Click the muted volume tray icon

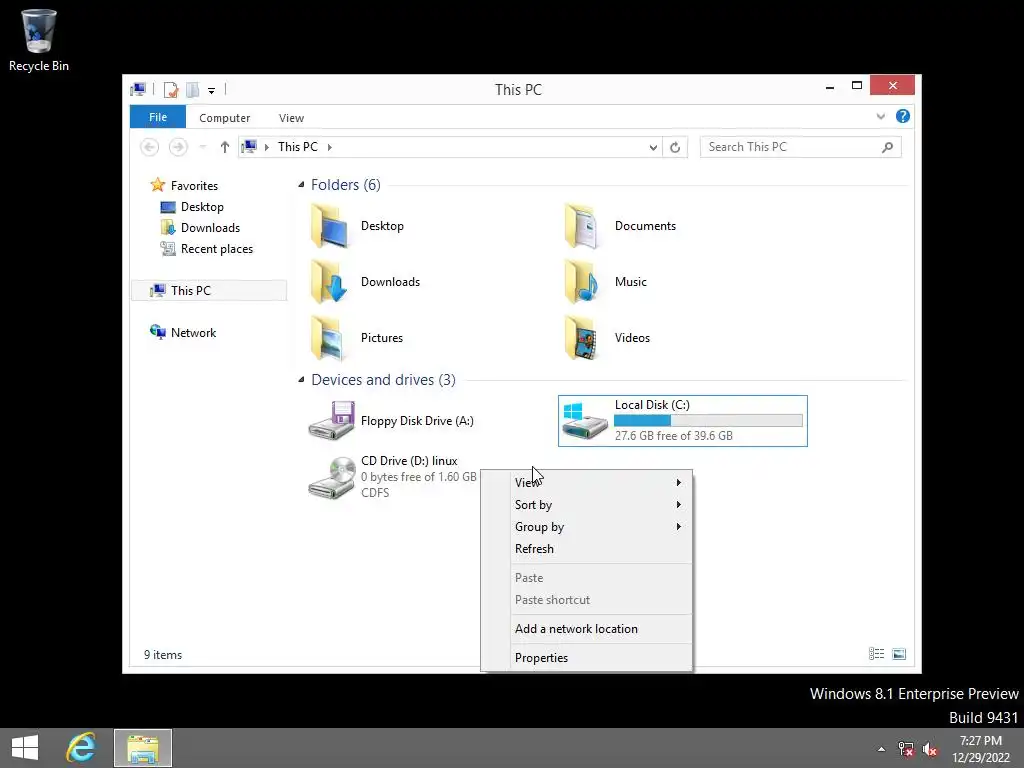pyautogui.click(x=929, y=749)
